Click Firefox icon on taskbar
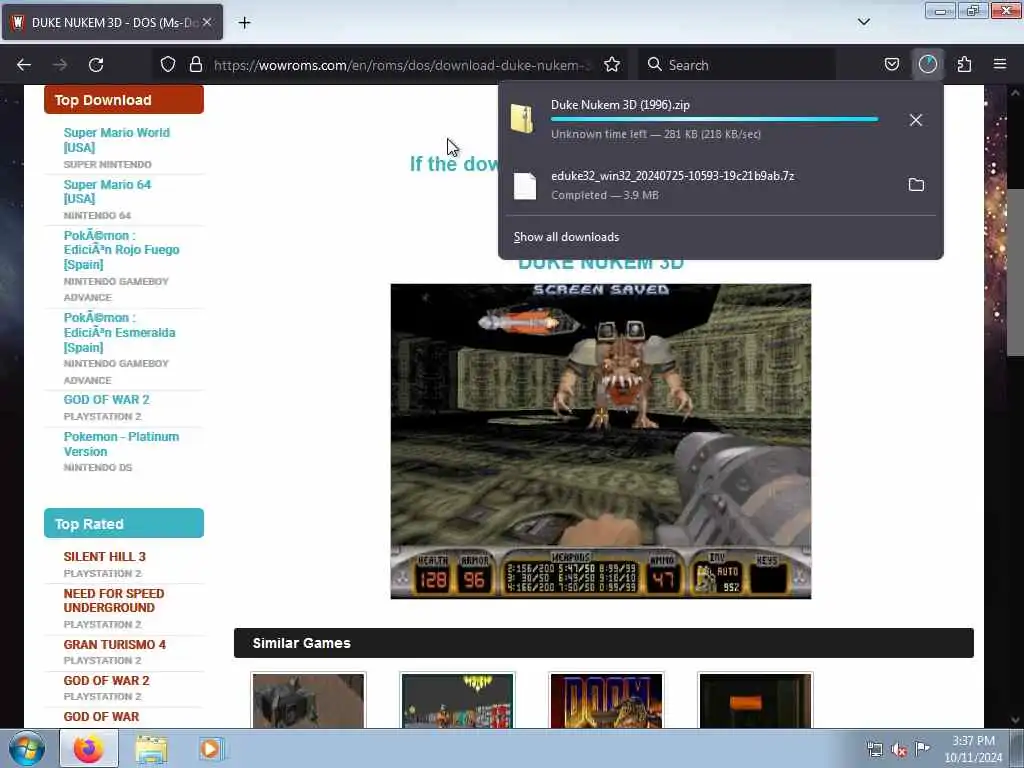The width and height of the screenshot is (1024, 768). click(x=89, y=748)
